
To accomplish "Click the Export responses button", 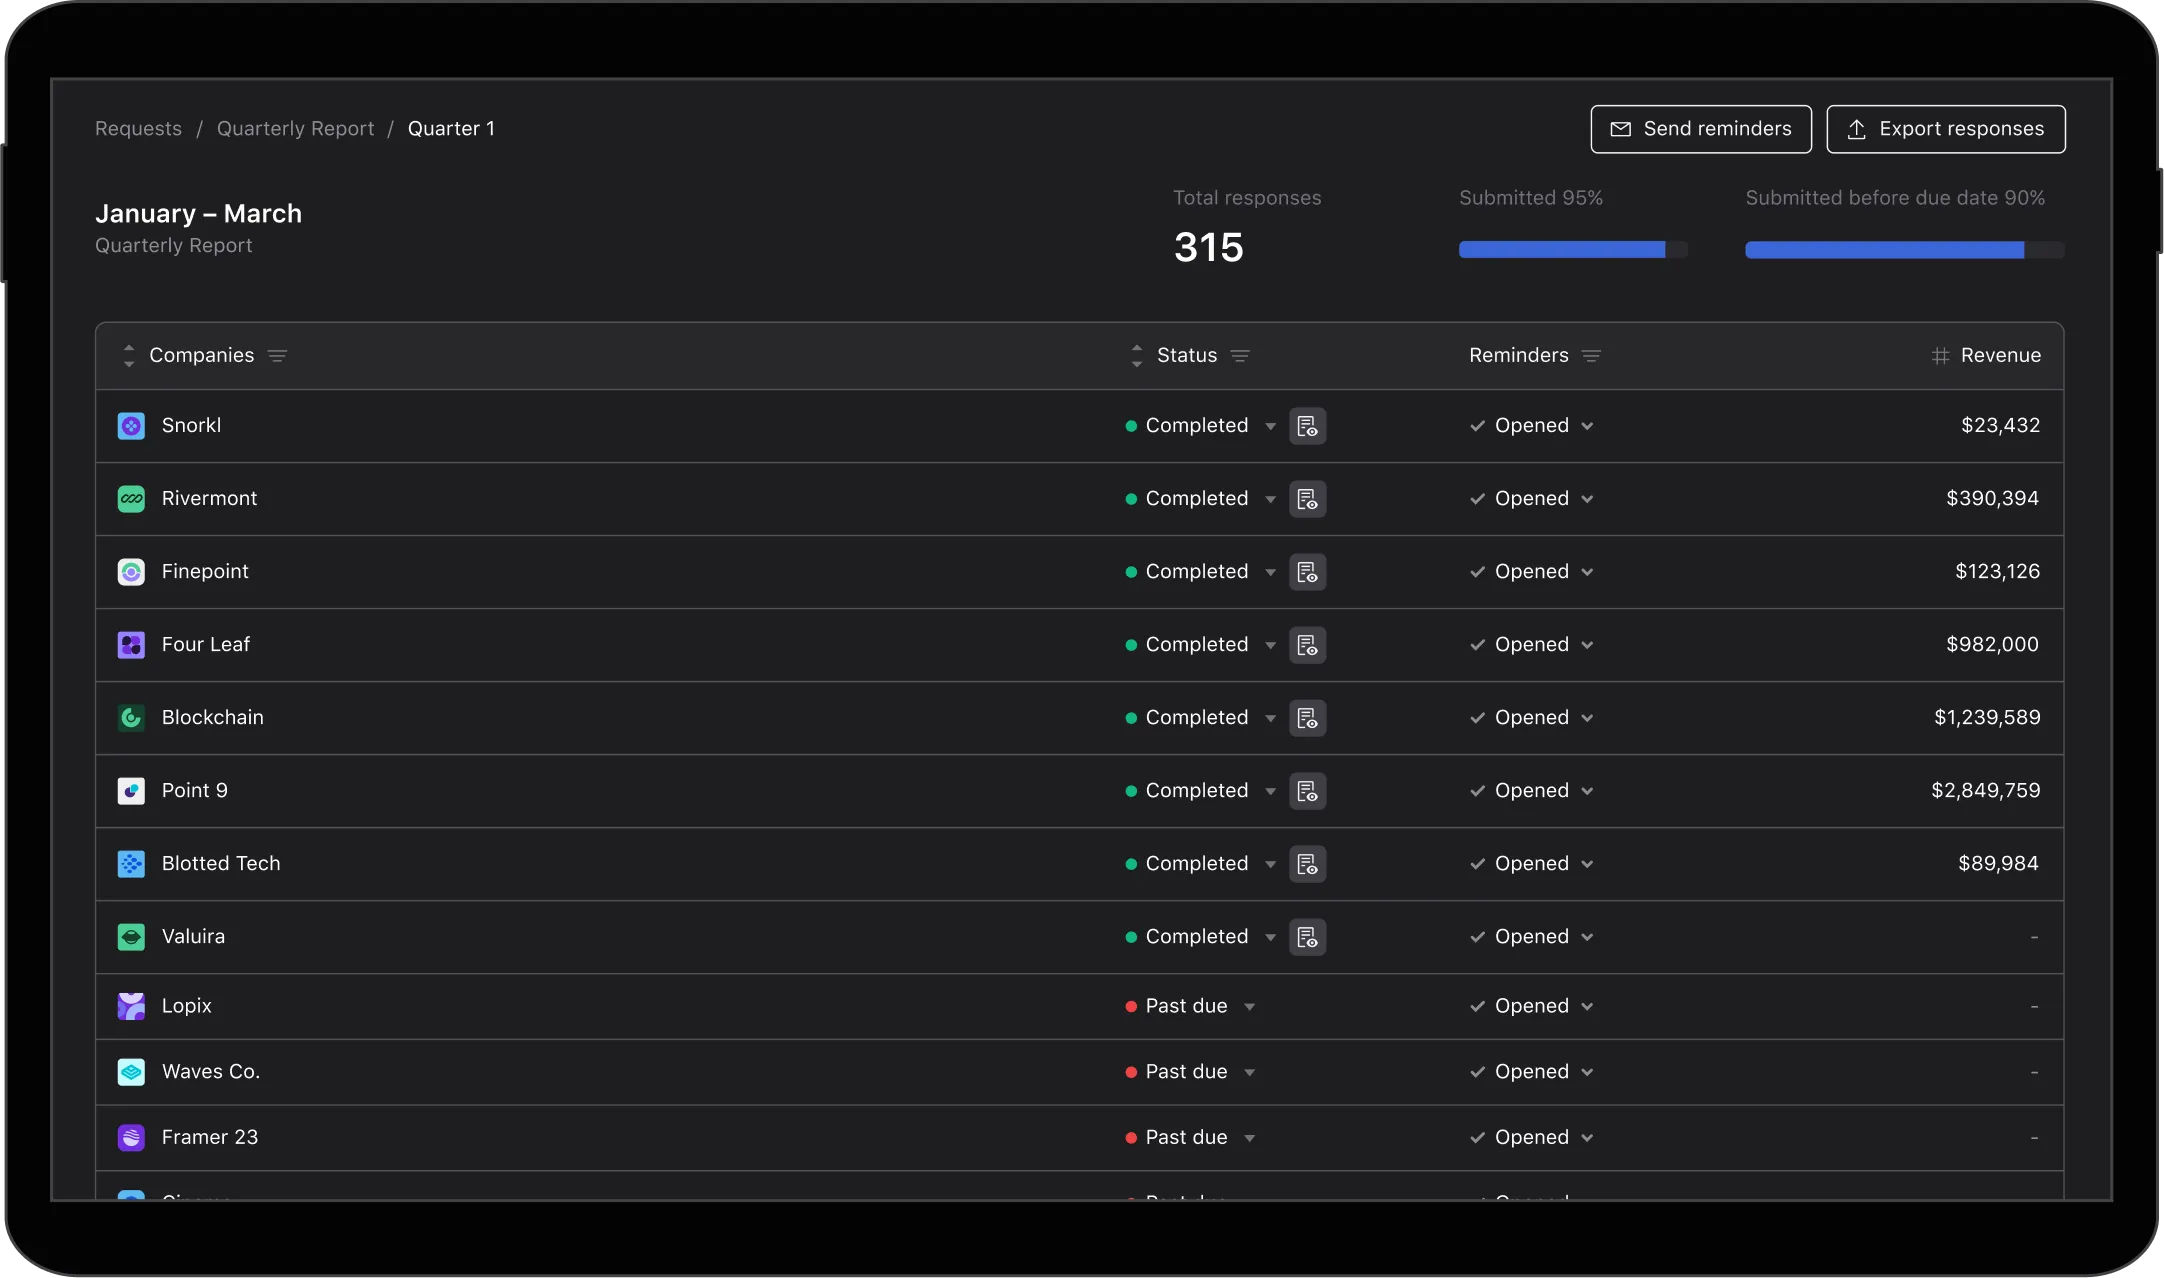I will click(x=1946, y=129).
